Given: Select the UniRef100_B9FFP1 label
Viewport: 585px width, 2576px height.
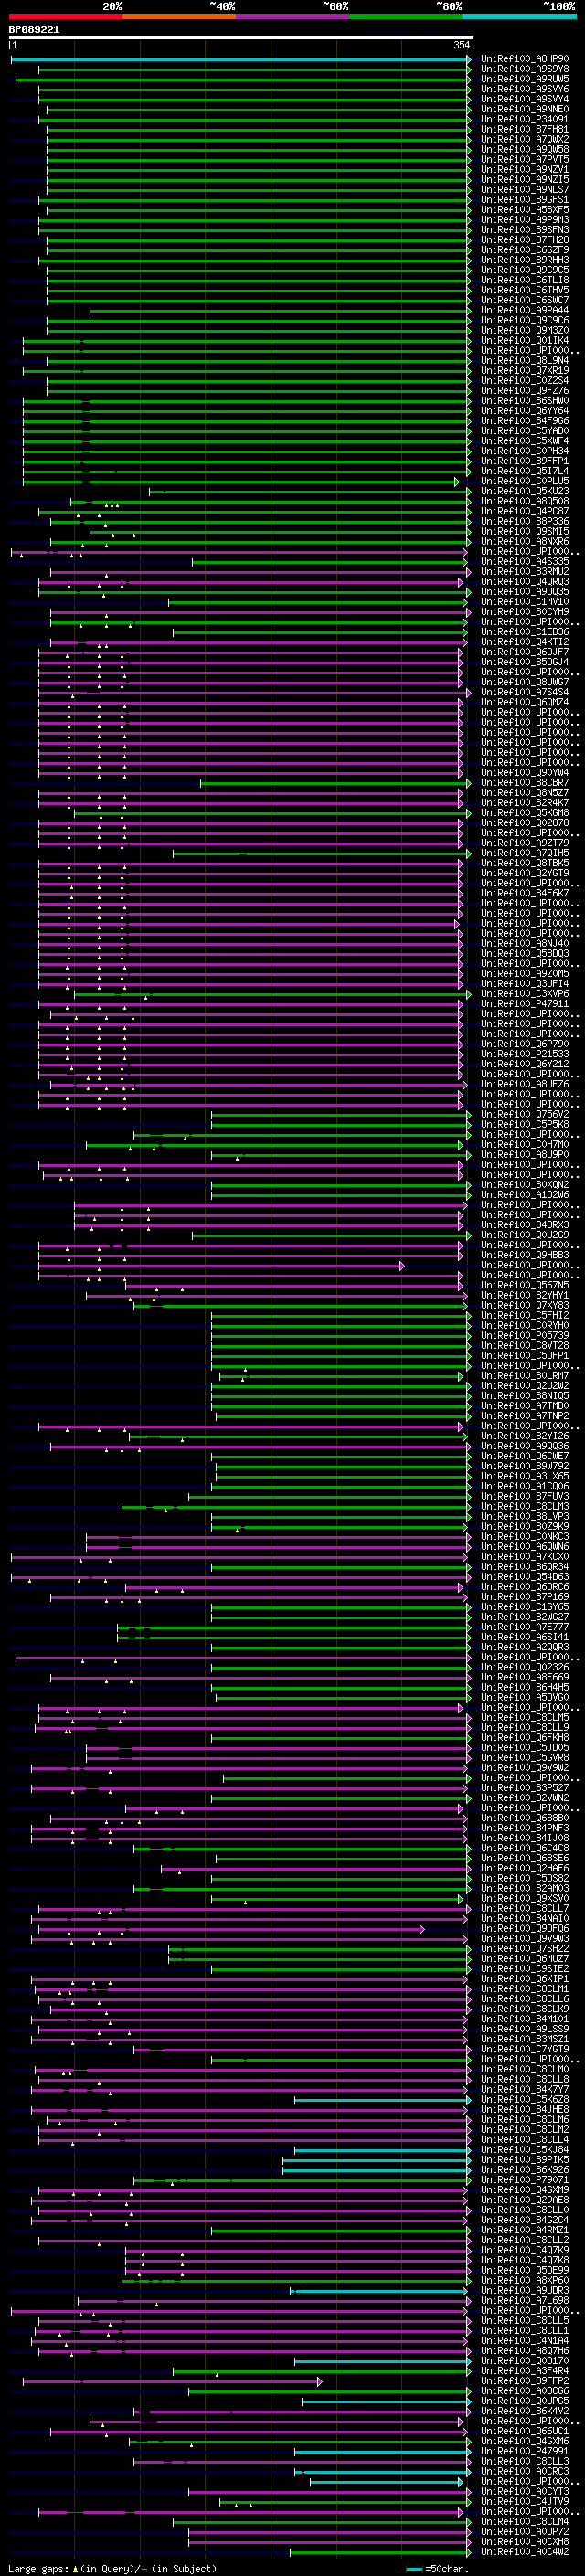Looking at the screenshot, I should [525, 461].
